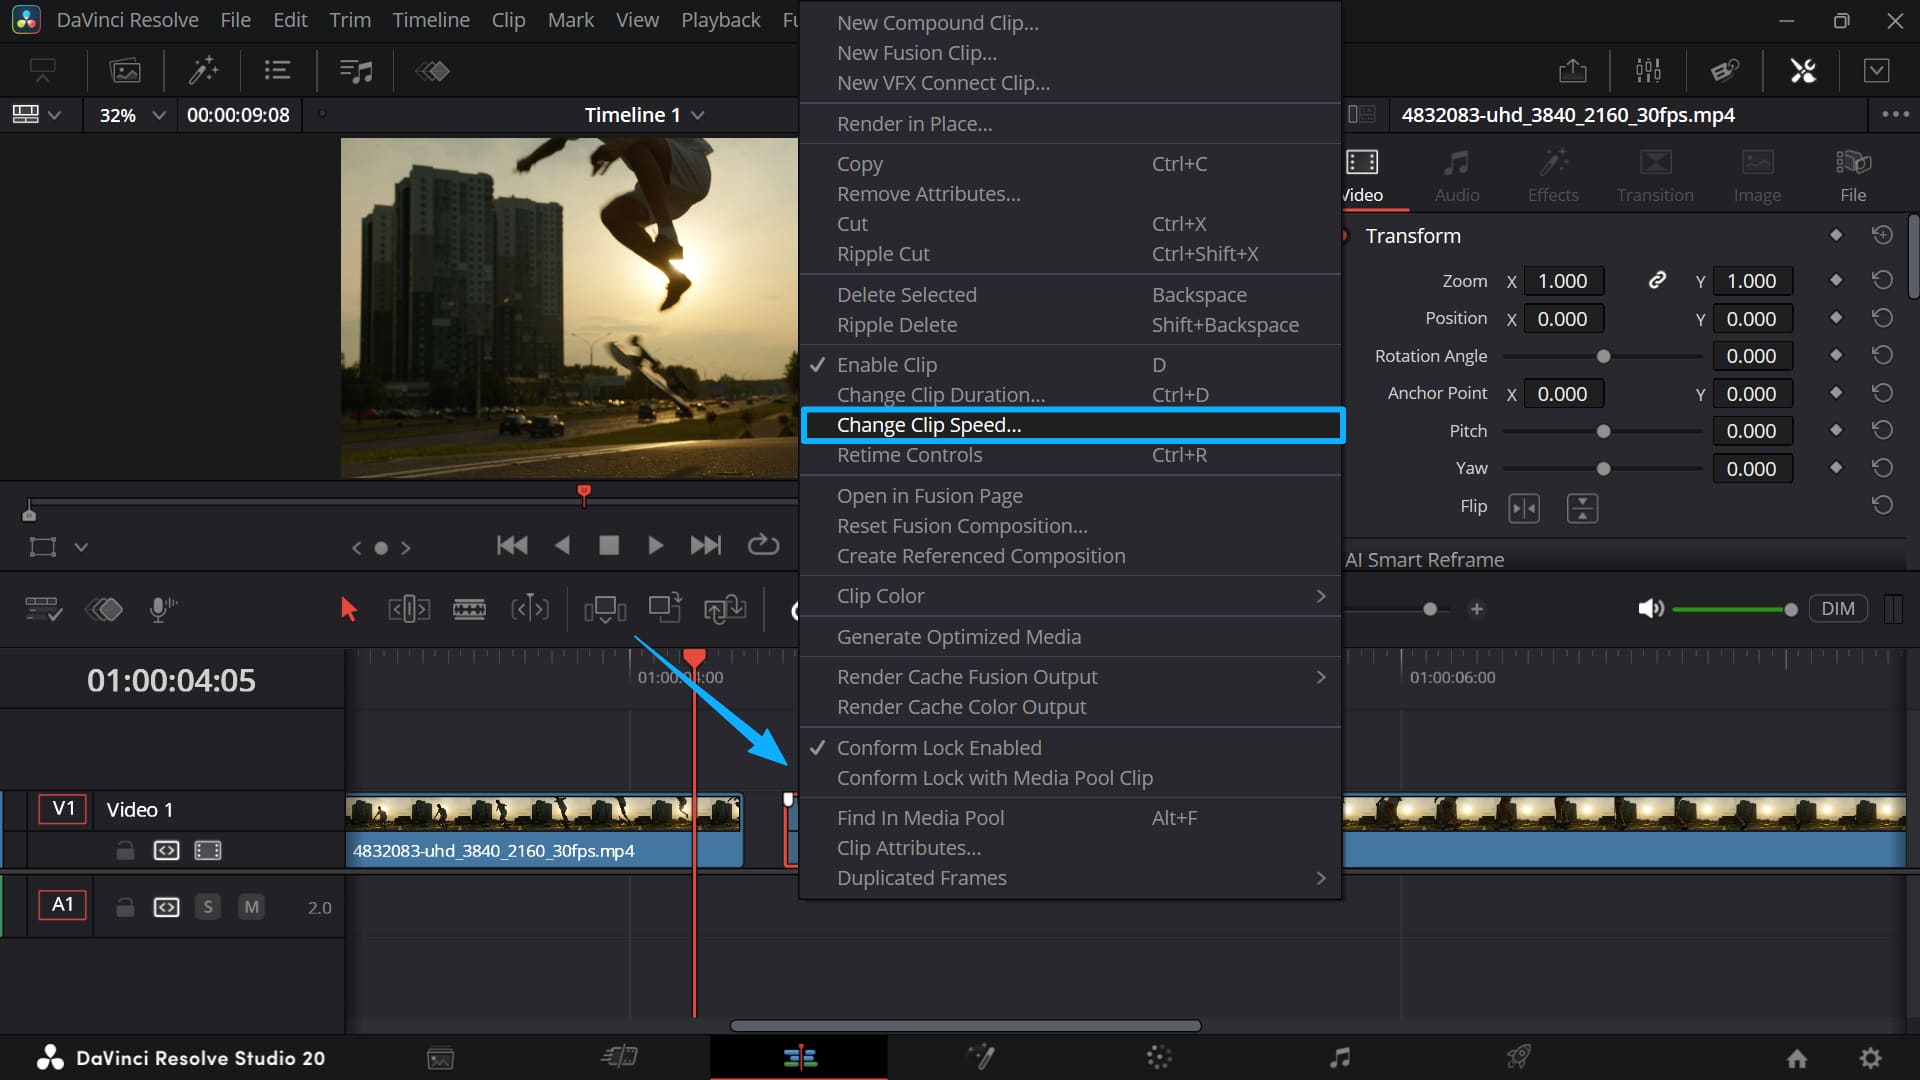Open the Timeline 1 selector dropdown
Image resolution: width=1920 pixels, height=1080 pixels.
643,114
